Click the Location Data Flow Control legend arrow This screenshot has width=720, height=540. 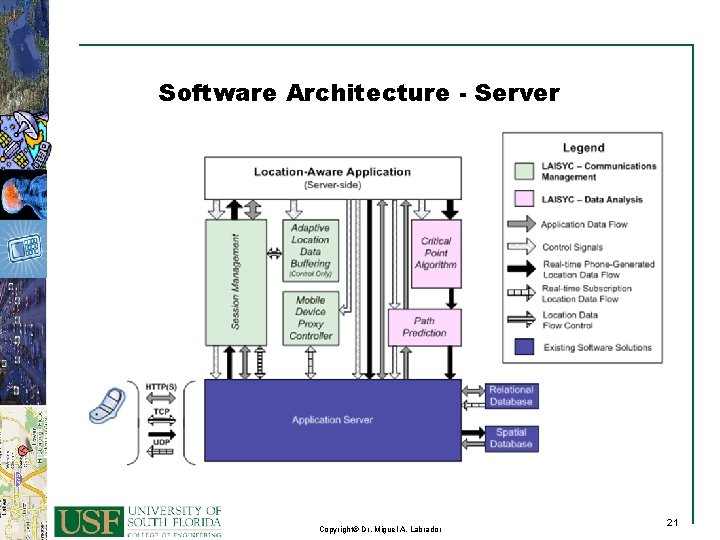tap(521, 319)
